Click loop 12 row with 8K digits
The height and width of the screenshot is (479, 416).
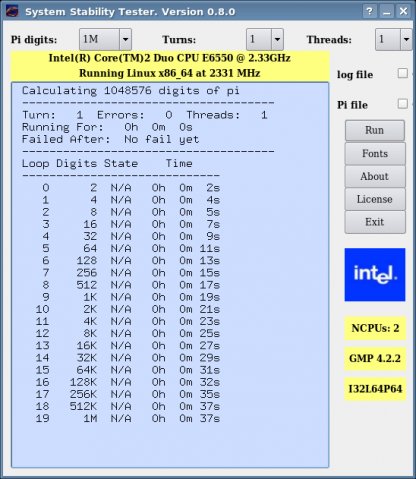click(128, 333)
